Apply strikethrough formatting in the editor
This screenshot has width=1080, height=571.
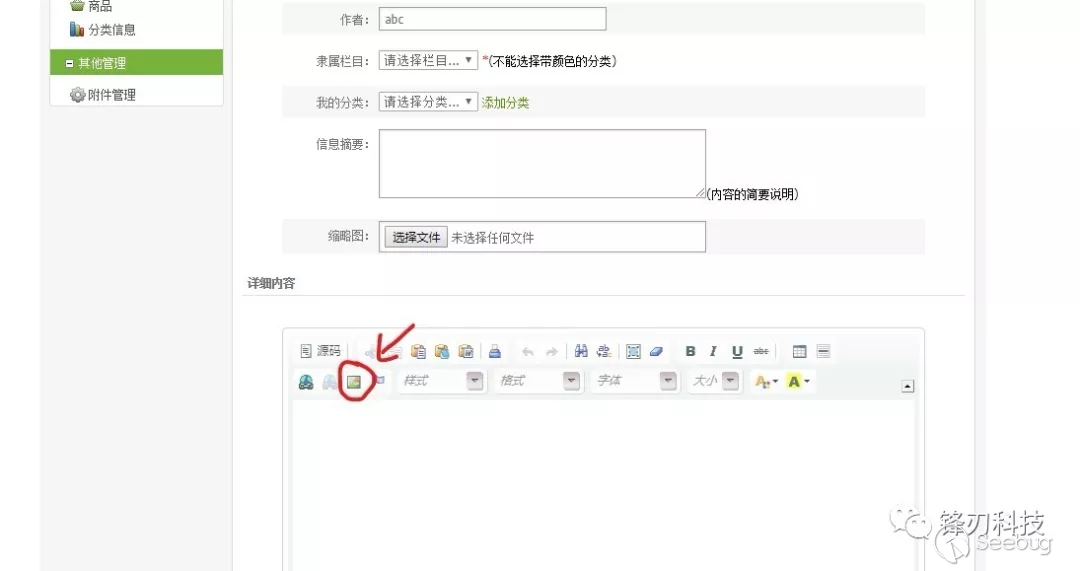tap(761, 351)
